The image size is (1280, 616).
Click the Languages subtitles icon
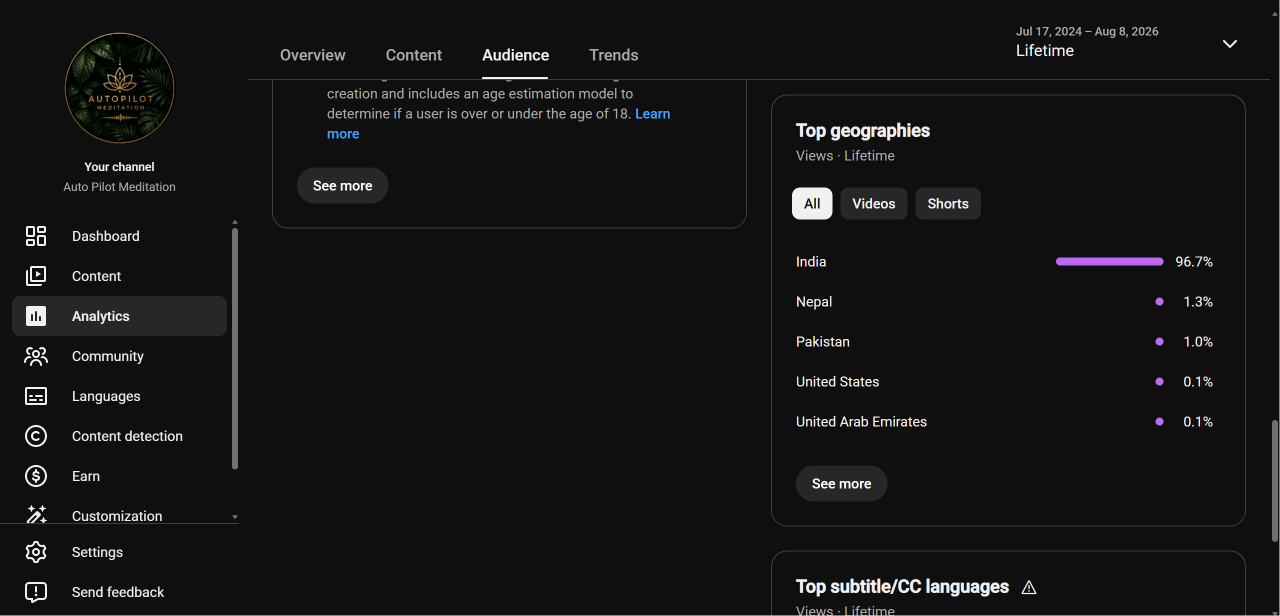tap(36, 396)
